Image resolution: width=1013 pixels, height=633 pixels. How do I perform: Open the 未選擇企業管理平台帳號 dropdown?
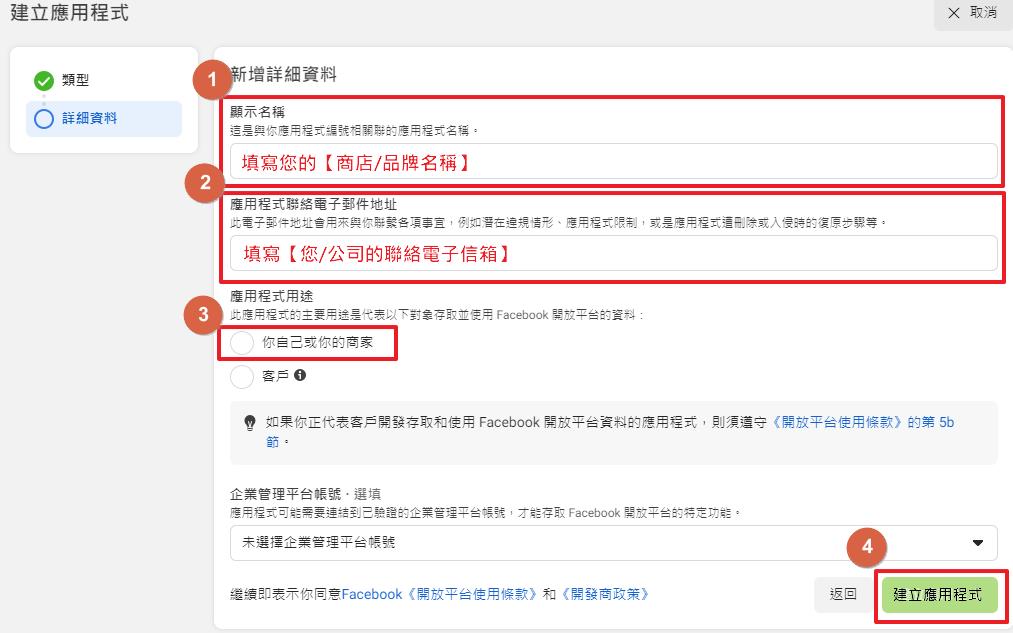tap(613, 543)
